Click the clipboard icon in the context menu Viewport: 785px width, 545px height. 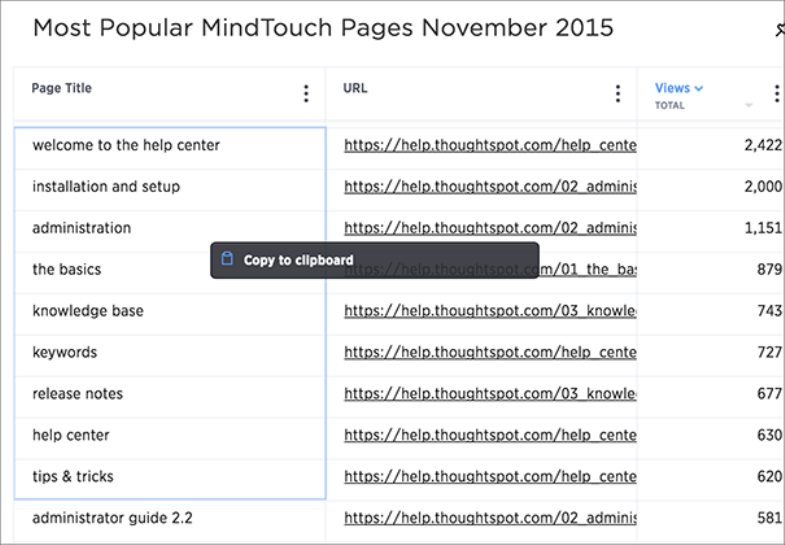tap(227, 259)
